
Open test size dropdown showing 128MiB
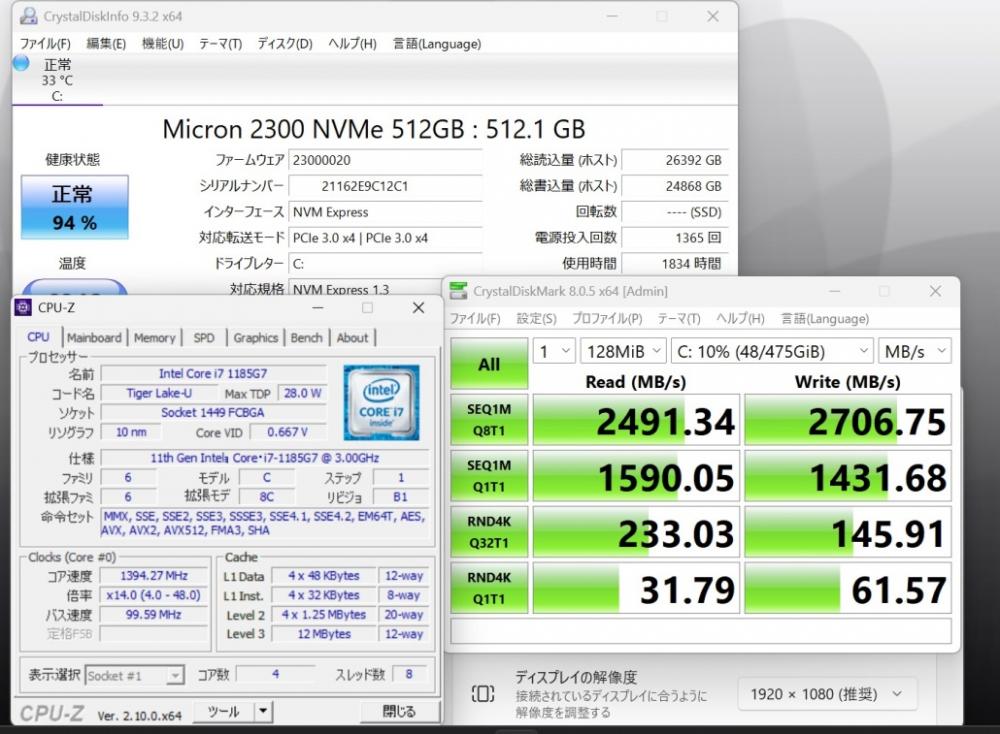click(623, 351)
